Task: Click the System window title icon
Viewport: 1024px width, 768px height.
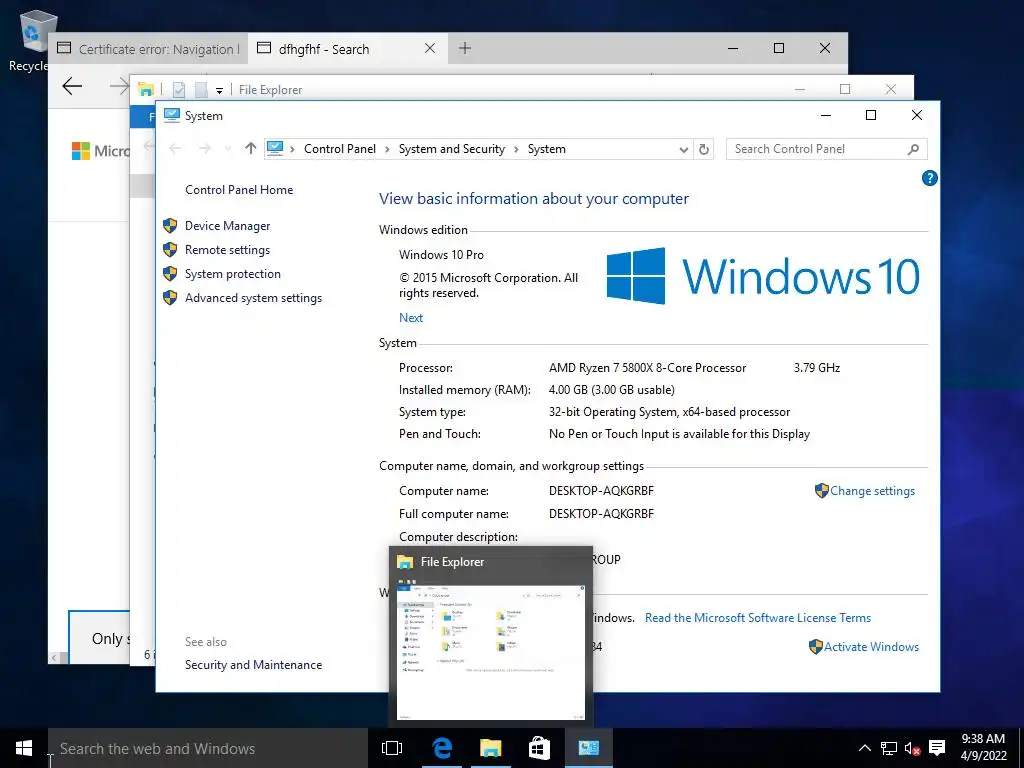Action: [x=172, y=116]
